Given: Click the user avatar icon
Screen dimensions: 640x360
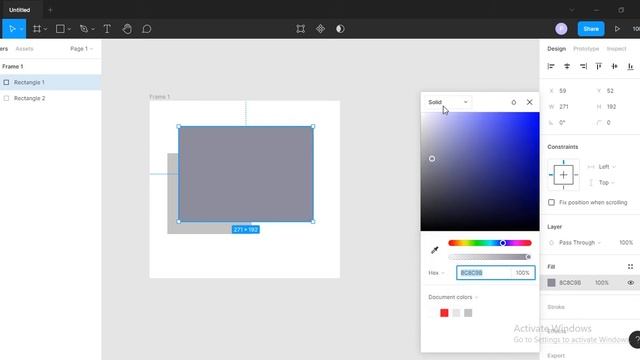Looking at the screenshot, I should point(561,29).
